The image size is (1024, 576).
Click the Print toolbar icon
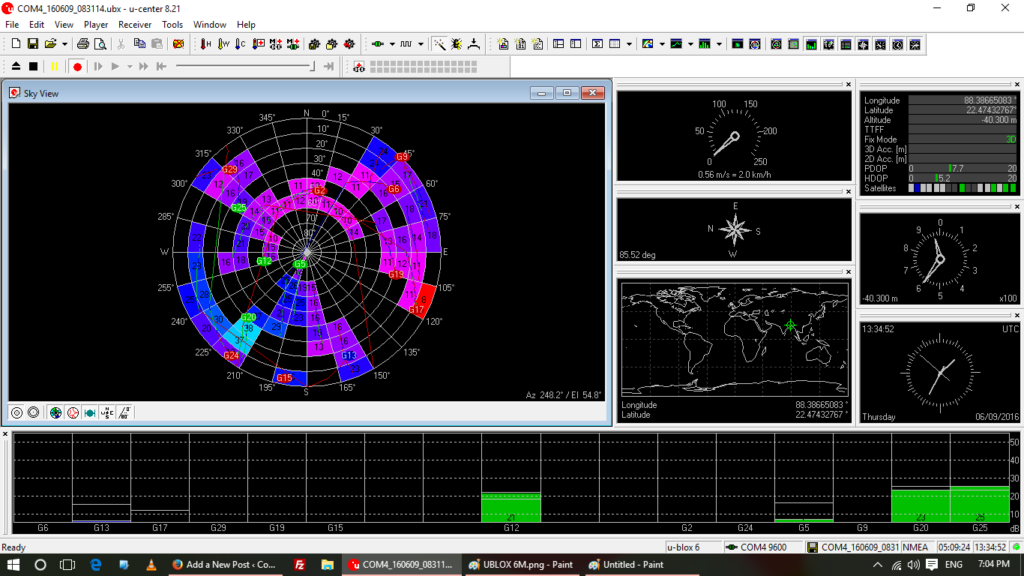coord(83,44)
